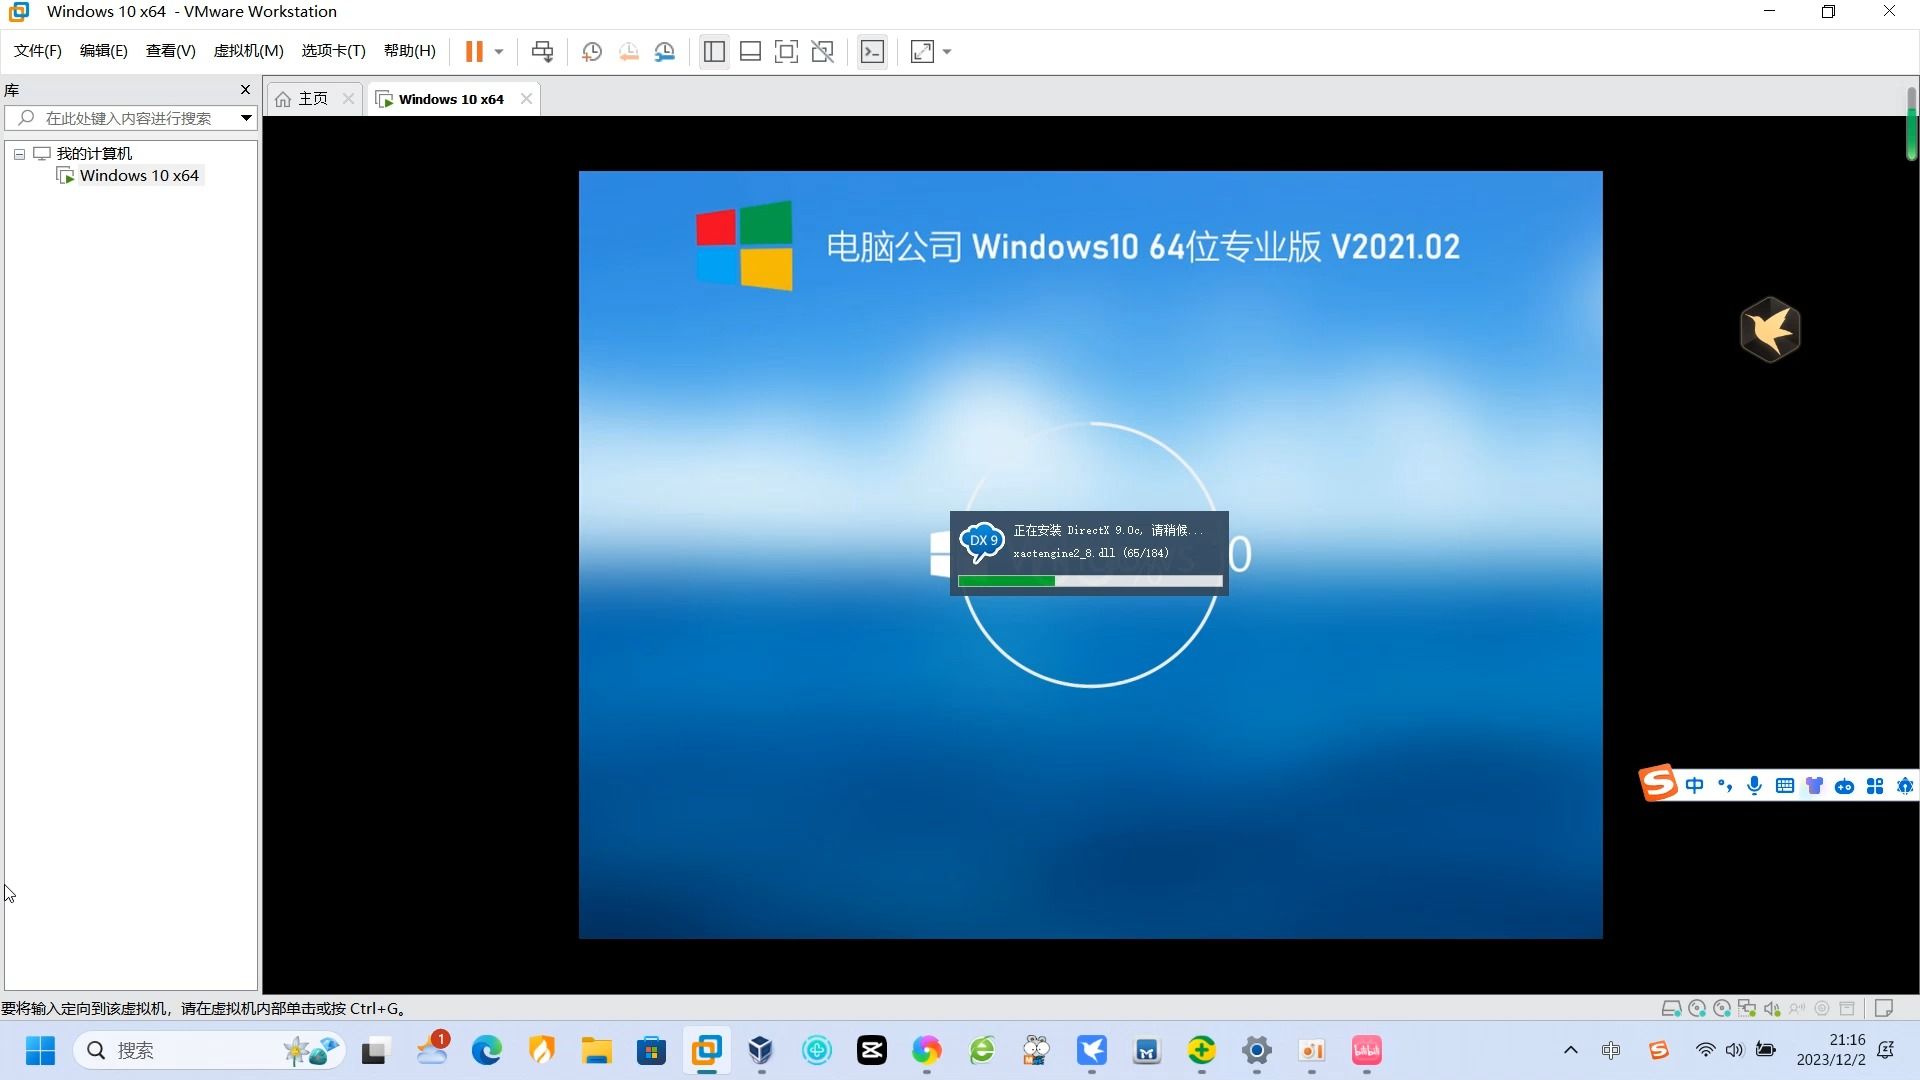1920x1080 pixels.
Task: Open CapCut from the taskbar
Action: (872, 1050)
